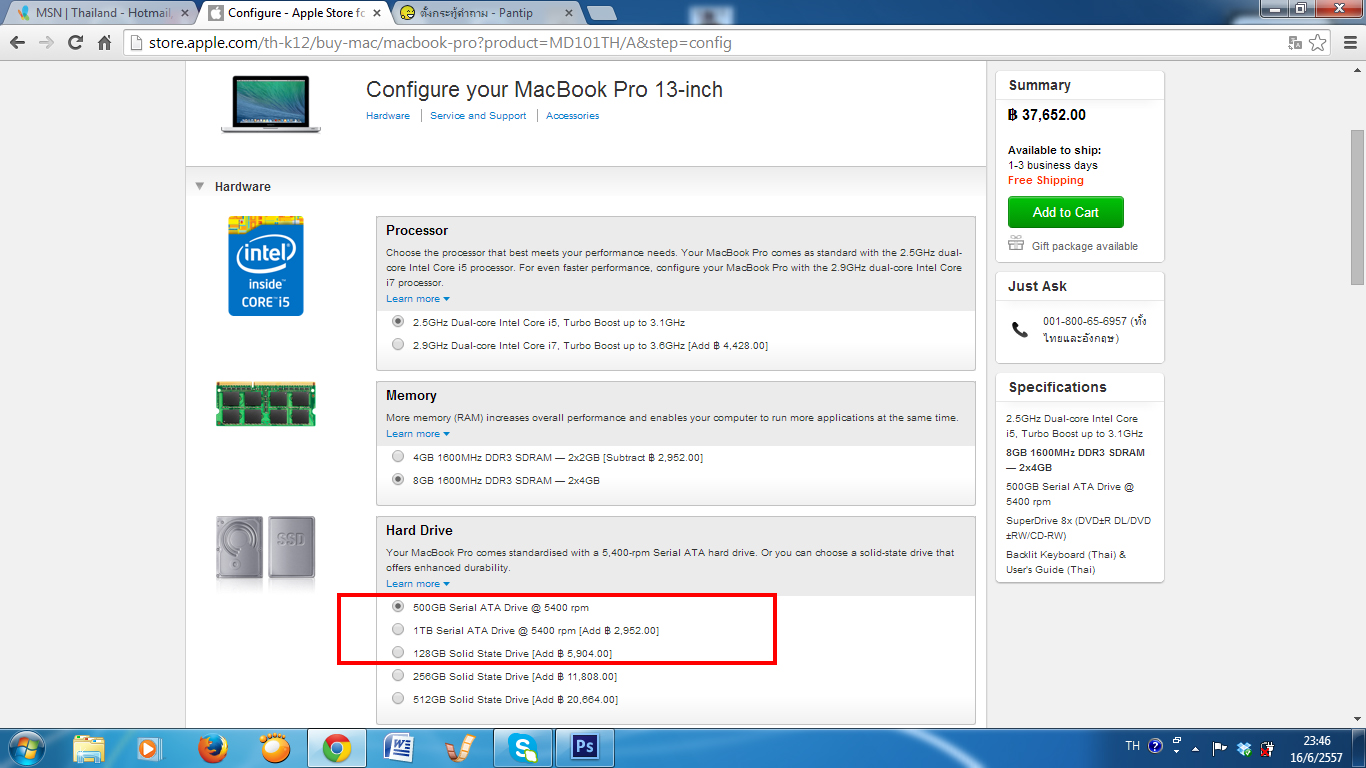Click the Dropbox tray icon
Viewport: 1366px width, 768px height.
[1244, 748]
